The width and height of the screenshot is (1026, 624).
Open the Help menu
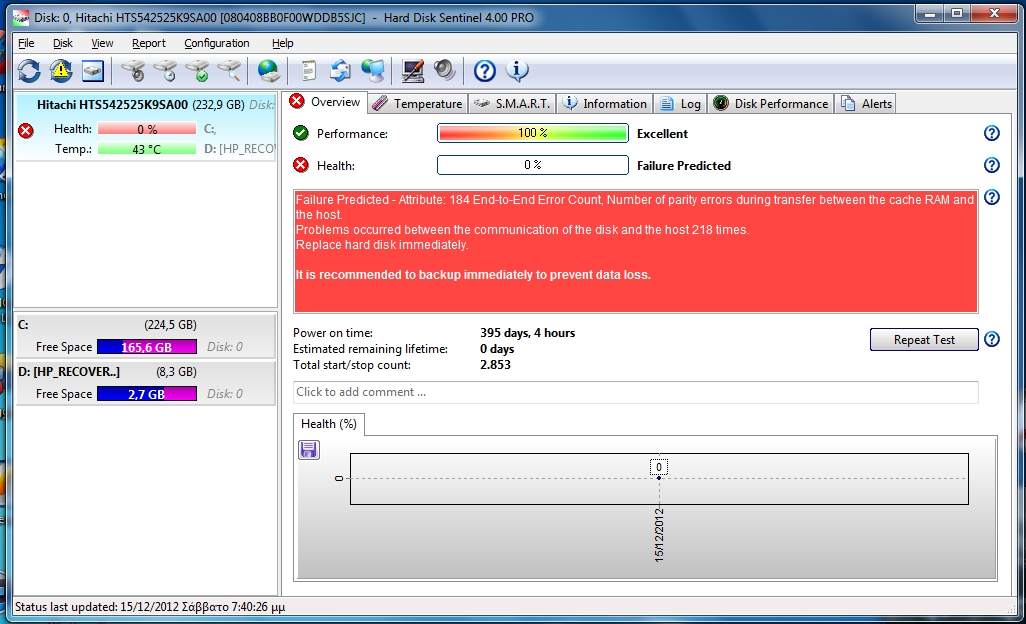283,43
